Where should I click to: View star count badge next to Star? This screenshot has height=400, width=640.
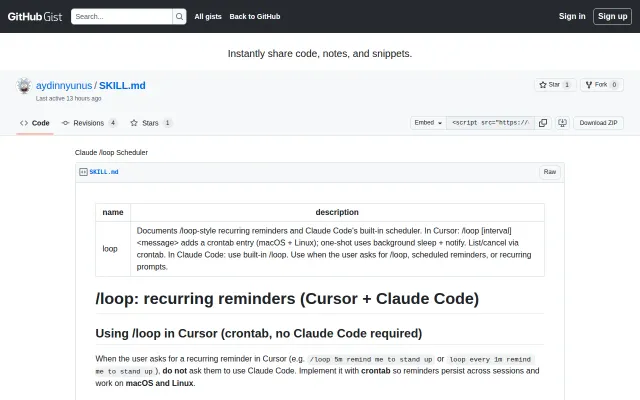[567, 85]
